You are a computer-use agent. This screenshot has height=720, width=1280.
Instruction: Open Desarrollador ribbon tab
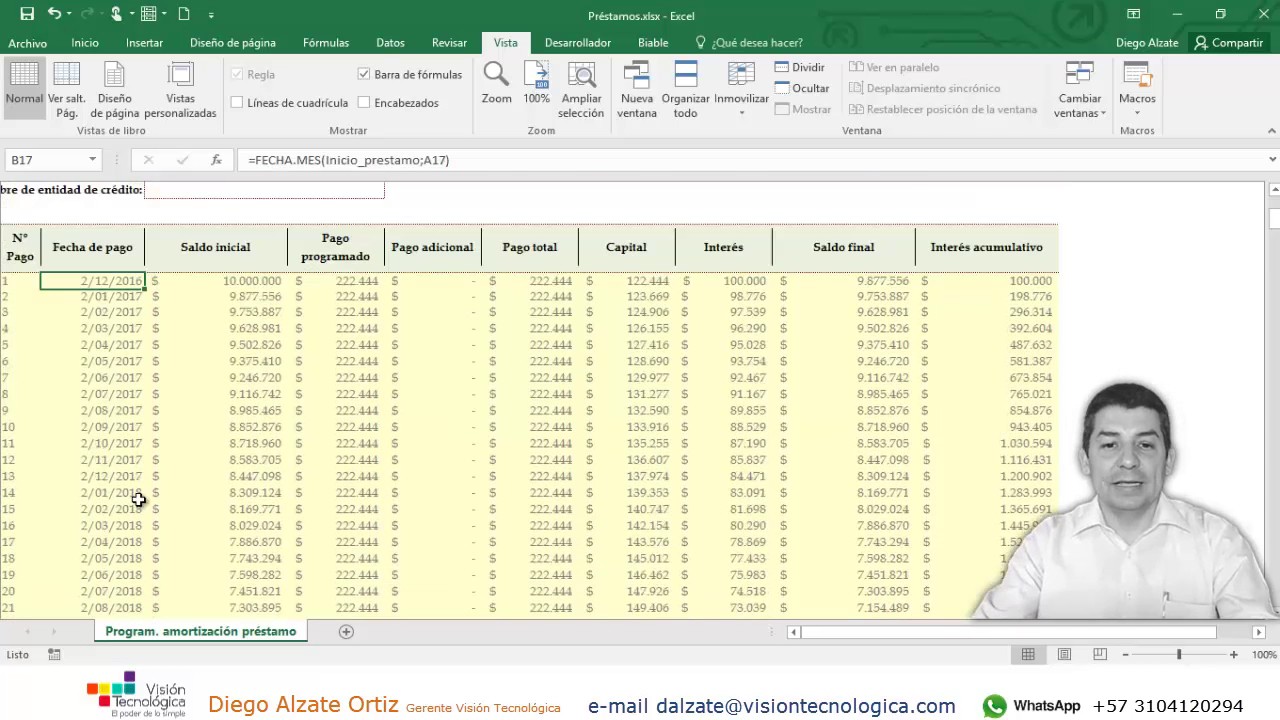578,43
